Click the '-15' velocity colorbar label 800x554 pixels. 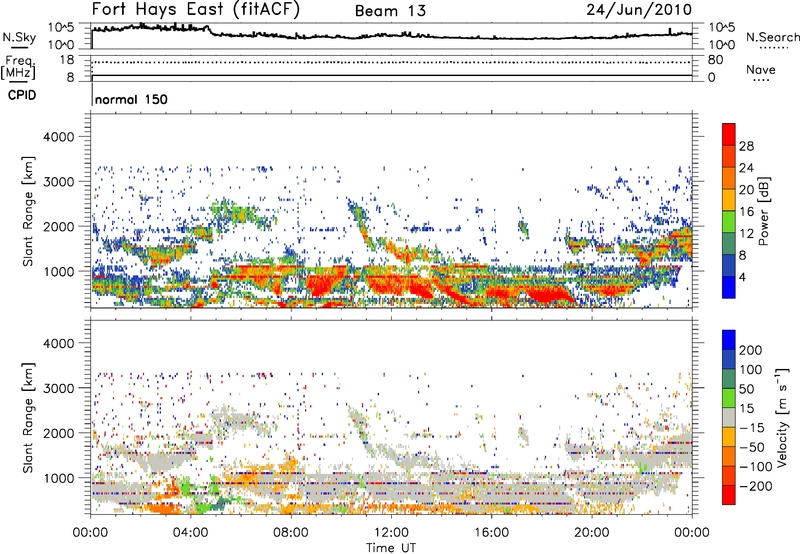(752, 427)
